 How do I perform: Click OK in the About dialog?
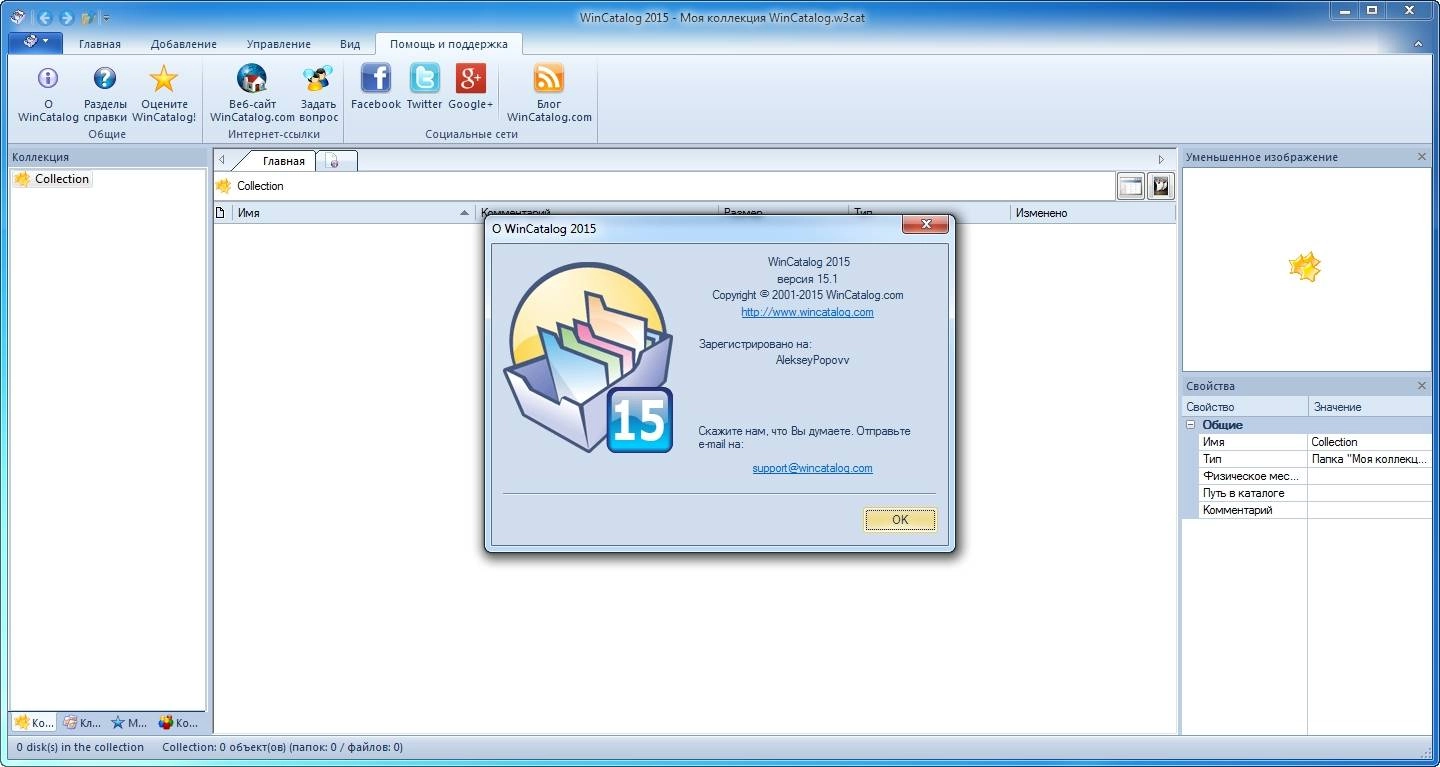pos(900,520)
